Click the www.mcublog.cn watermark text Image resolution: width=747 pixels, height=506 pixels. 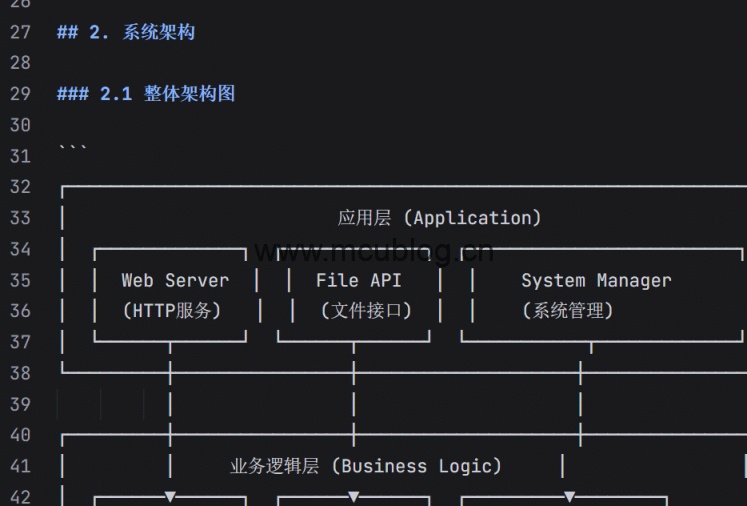373,251
